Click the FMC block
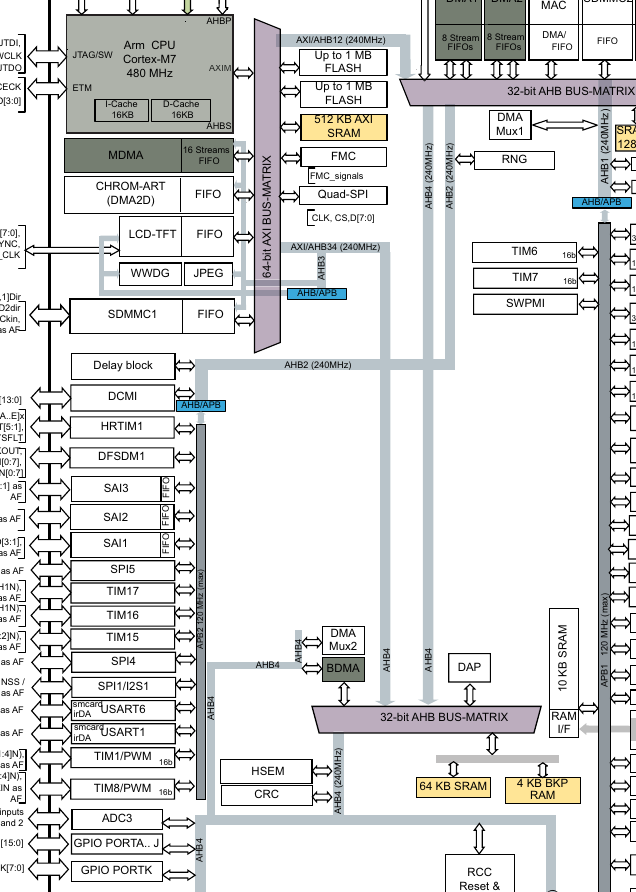The width and height of the screenshot is (636, 892). [x=344, y=156]
